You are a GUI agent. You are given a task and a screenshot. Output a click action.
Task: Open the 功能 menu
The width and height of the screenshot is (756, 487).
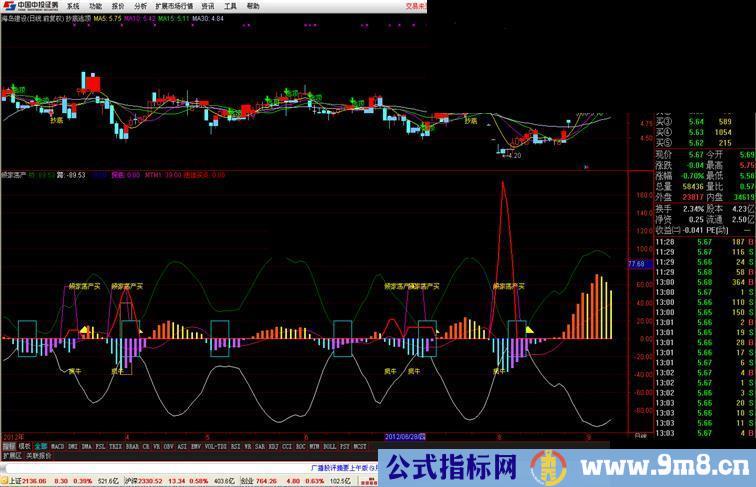point(95,5)
